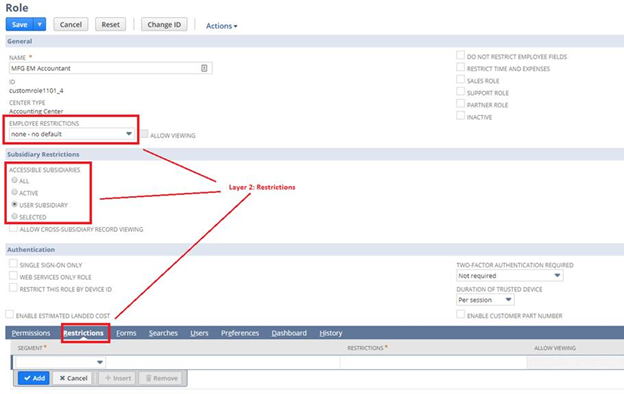Image resolution: width=624 pixels, height=394 pixels.
Task: Select the All subsidiaries radio button
Action: click(15, 180)
